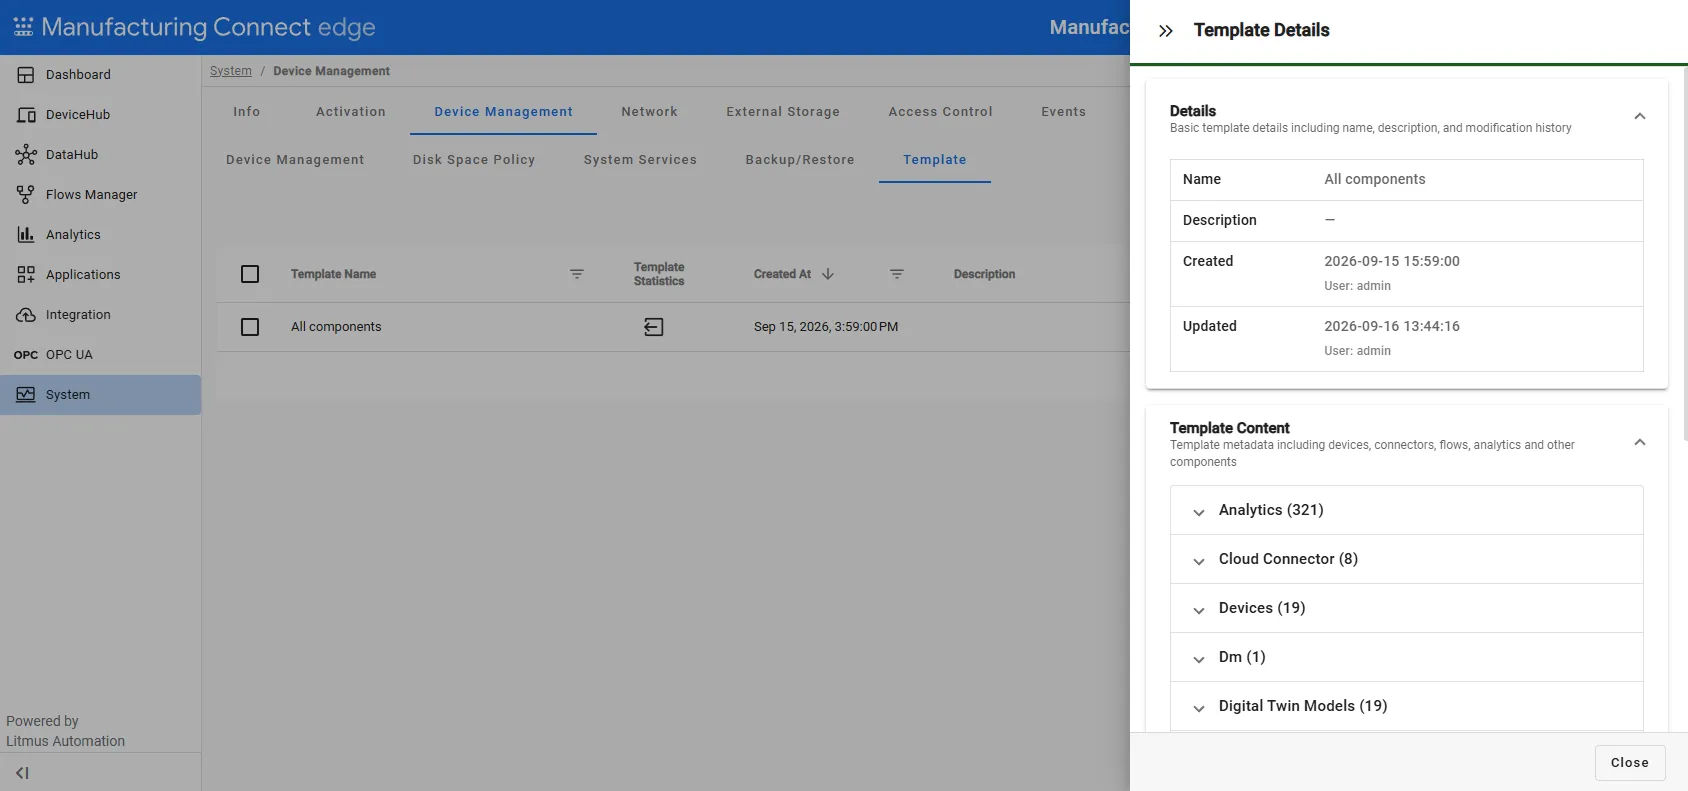The height and width of the screenshot is (791, 1688).
Task: Click the Close button
Action: 1630,763
